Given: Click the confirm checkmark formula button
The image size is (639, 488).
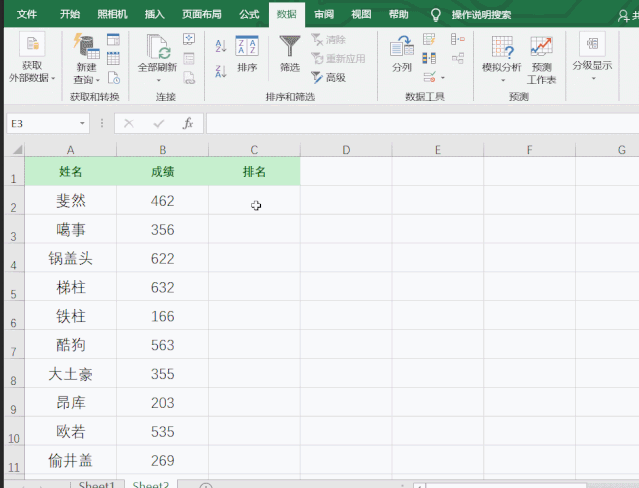Looking at the screenshot, I should (159, 124).
